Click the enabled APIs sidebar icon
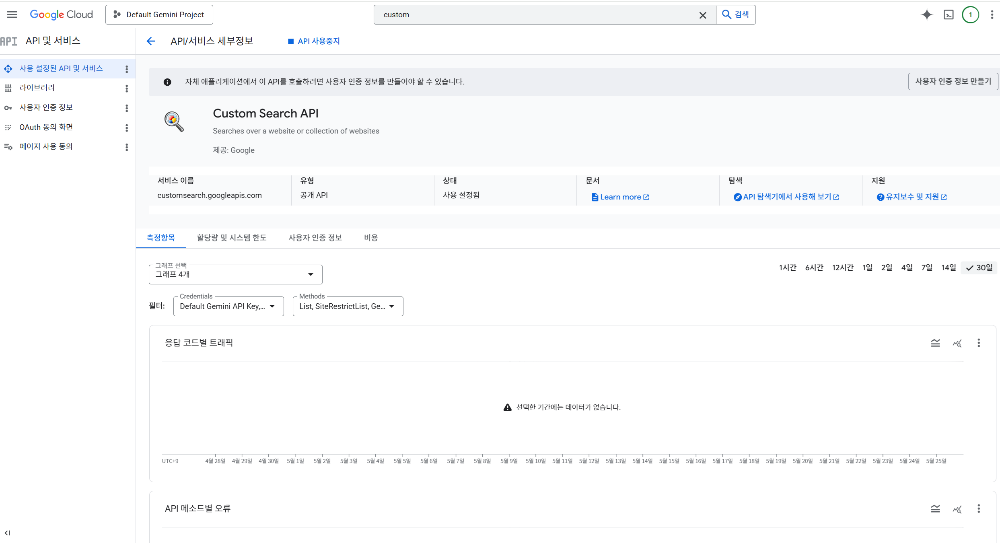Viewport: 1000px width, 543px height. pyautogui.click(x=8, y=68)
